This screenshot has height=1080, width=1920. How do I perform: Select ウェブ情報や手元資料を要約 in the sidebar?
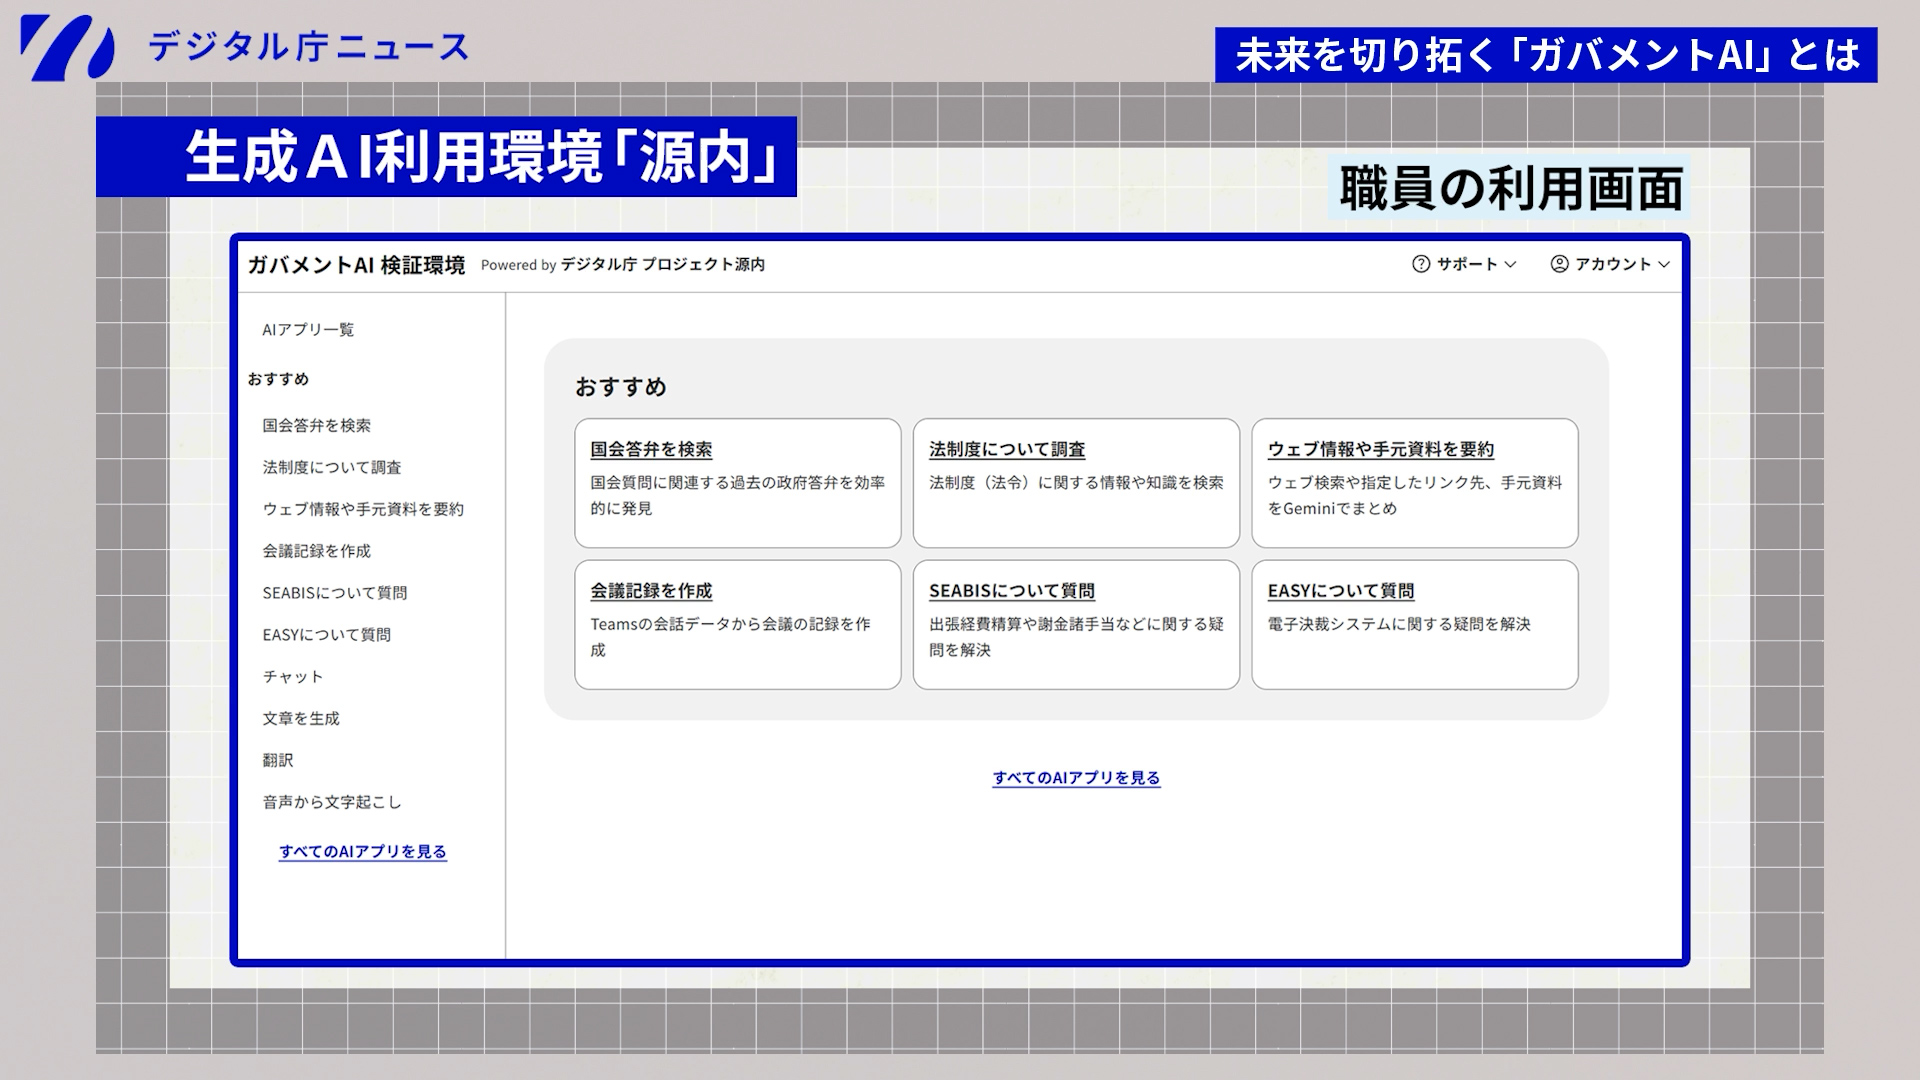click(364, 509)
